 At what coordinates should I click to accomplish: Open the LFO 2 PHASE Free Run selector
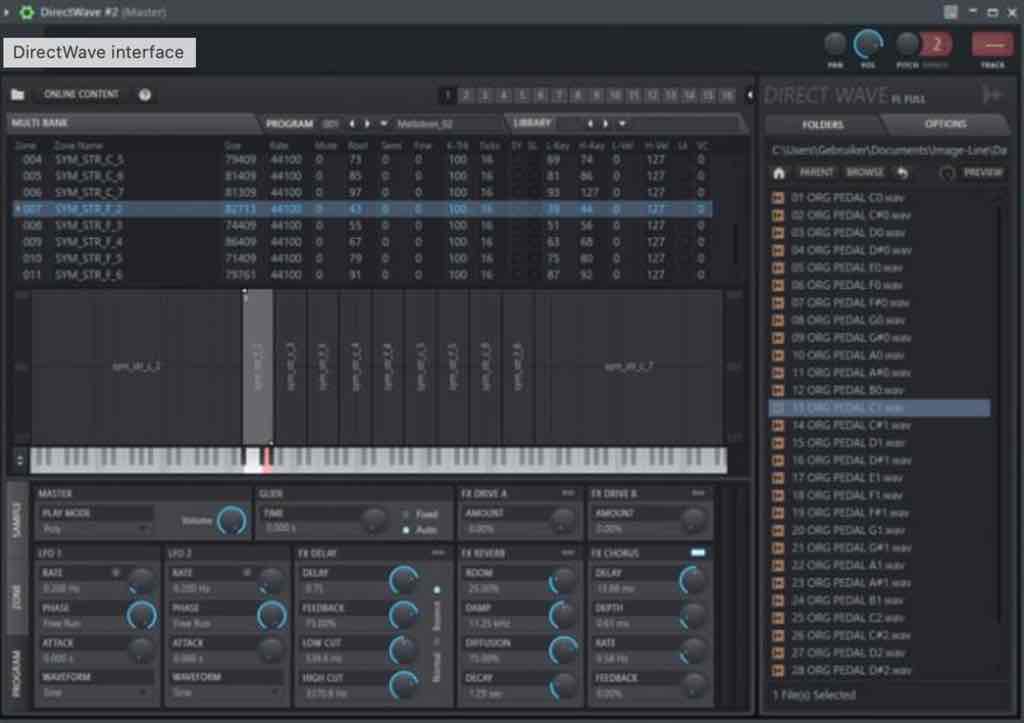(210, 624)
